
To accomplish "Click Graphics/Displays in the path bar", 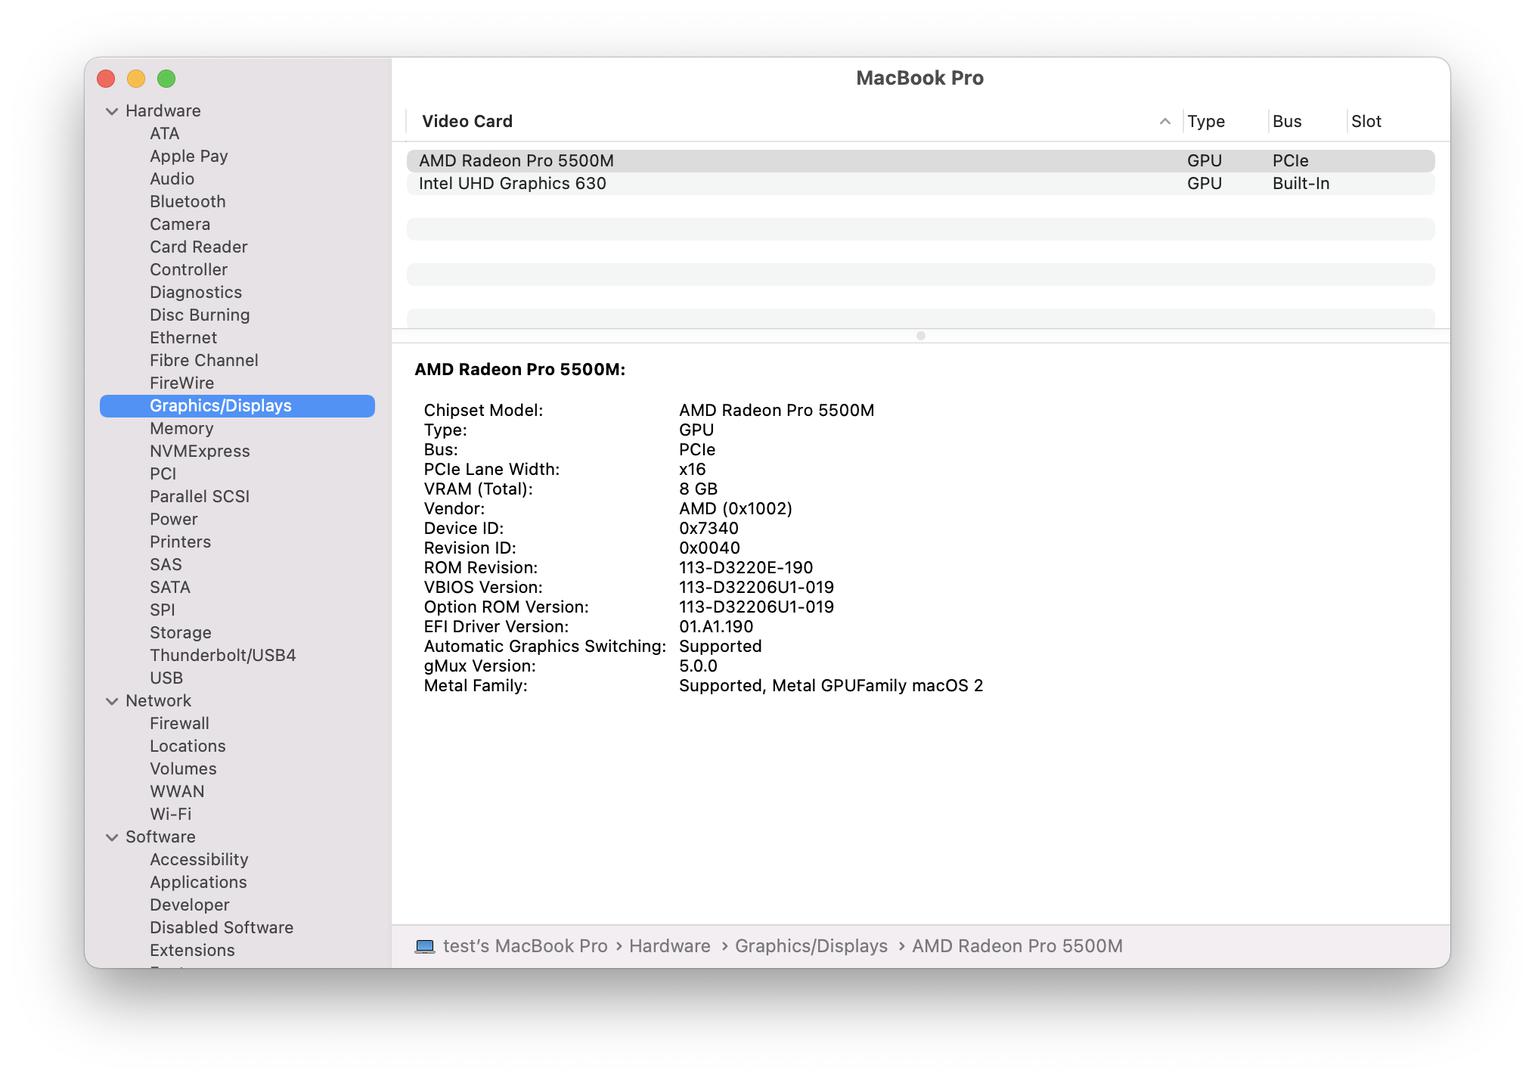I will click(811, 946).
